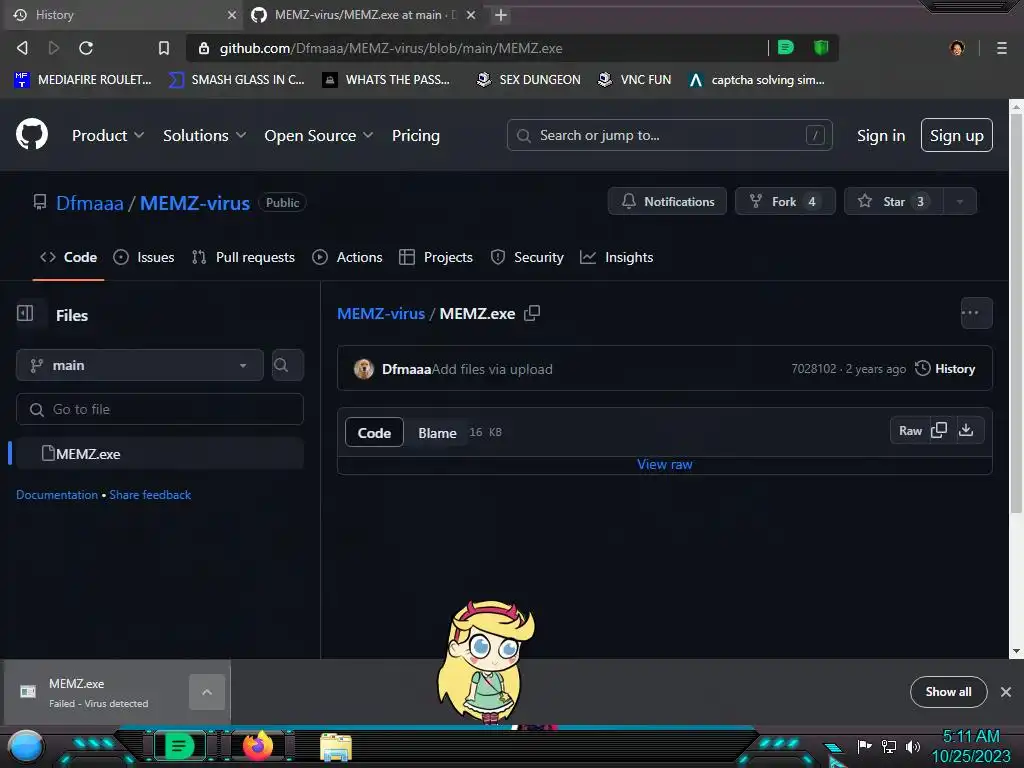Open the Issues tab
1024x768 pixels.
click(x=144, y=257)
